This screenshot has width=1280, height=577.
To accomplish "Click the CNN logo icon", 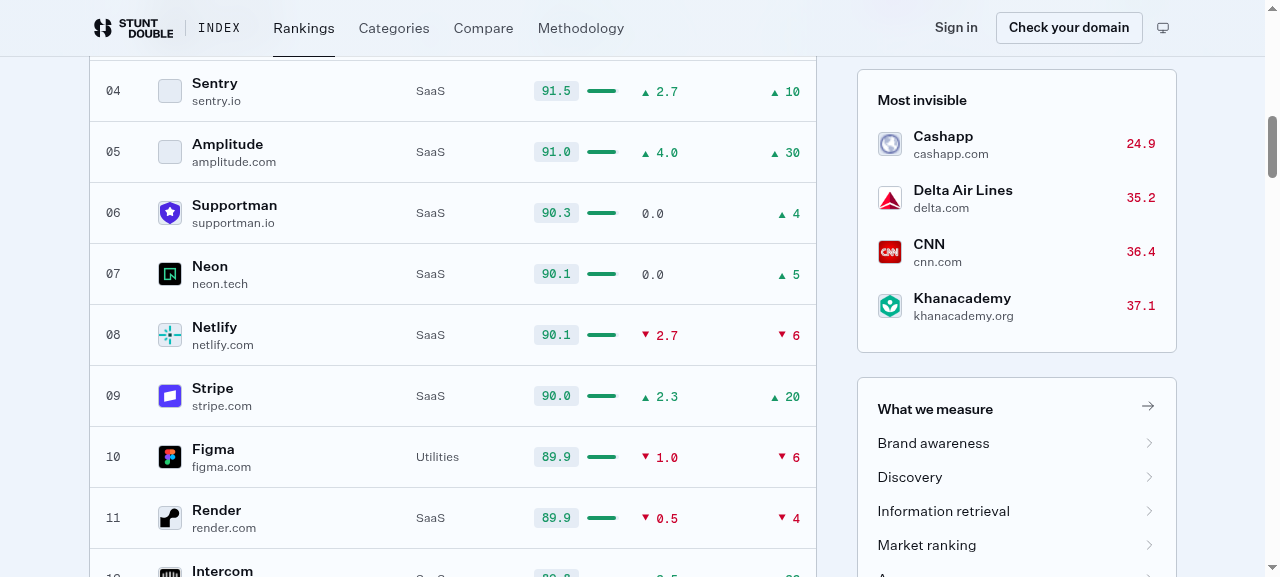I will (x=890, y=252).
